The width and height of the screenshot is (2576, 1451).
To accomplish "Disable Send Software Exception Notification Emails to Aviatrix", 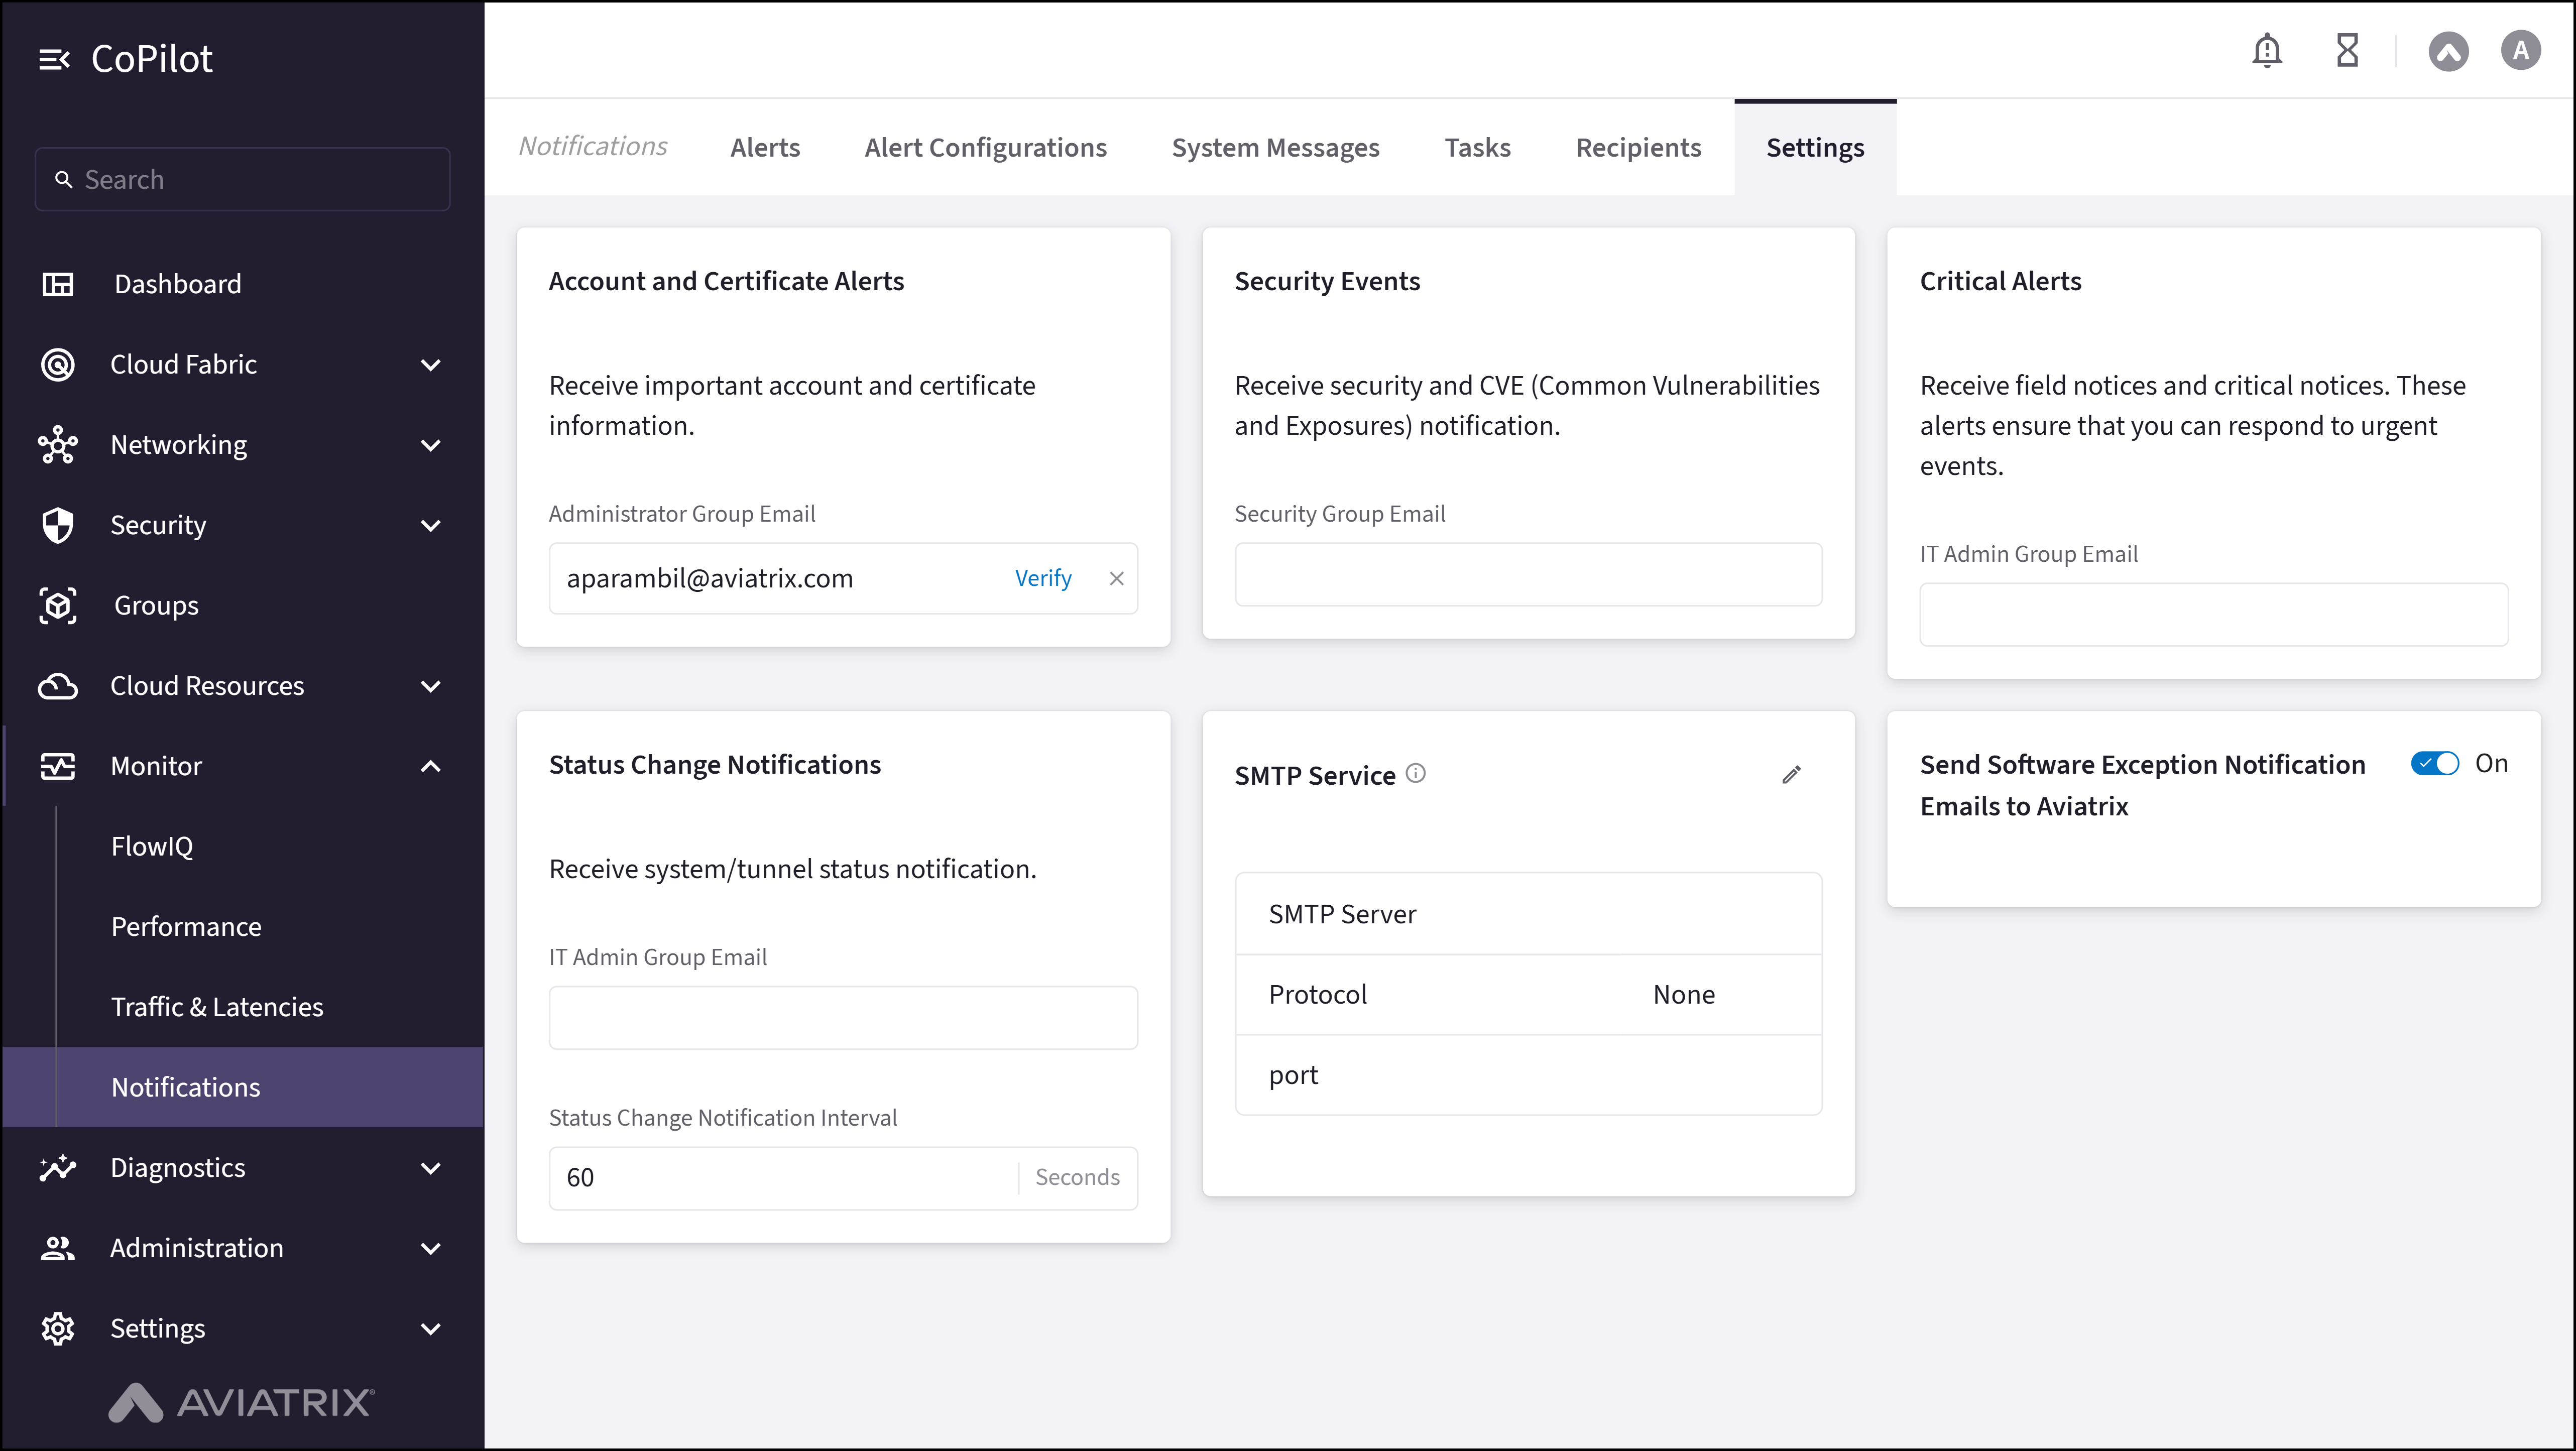I will [x=2434, y=763].
